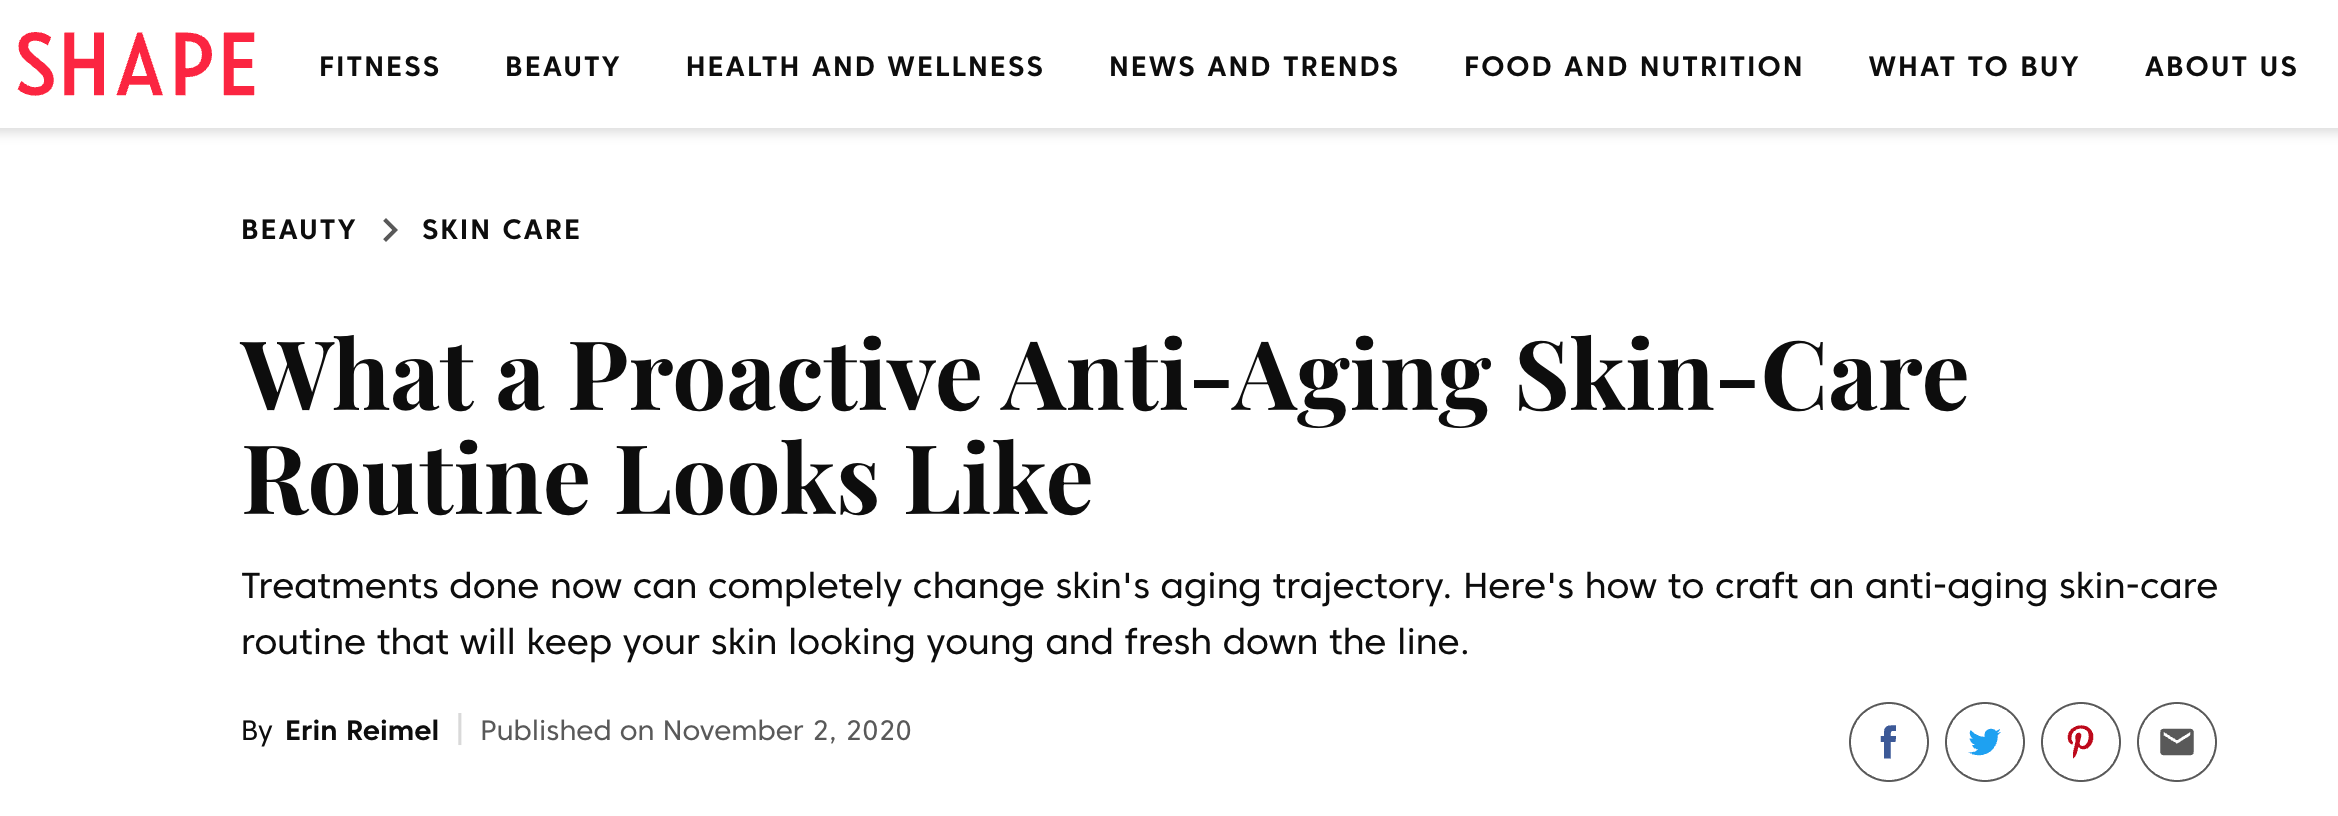
Task: Pin the article on Pinterest
Action: [2080, 742]
